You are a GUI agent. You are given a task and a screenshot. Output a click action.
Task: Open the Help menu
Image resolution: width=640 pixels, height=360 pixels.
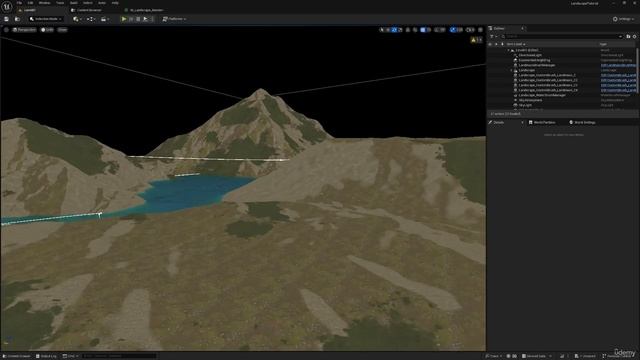point(115,3)
